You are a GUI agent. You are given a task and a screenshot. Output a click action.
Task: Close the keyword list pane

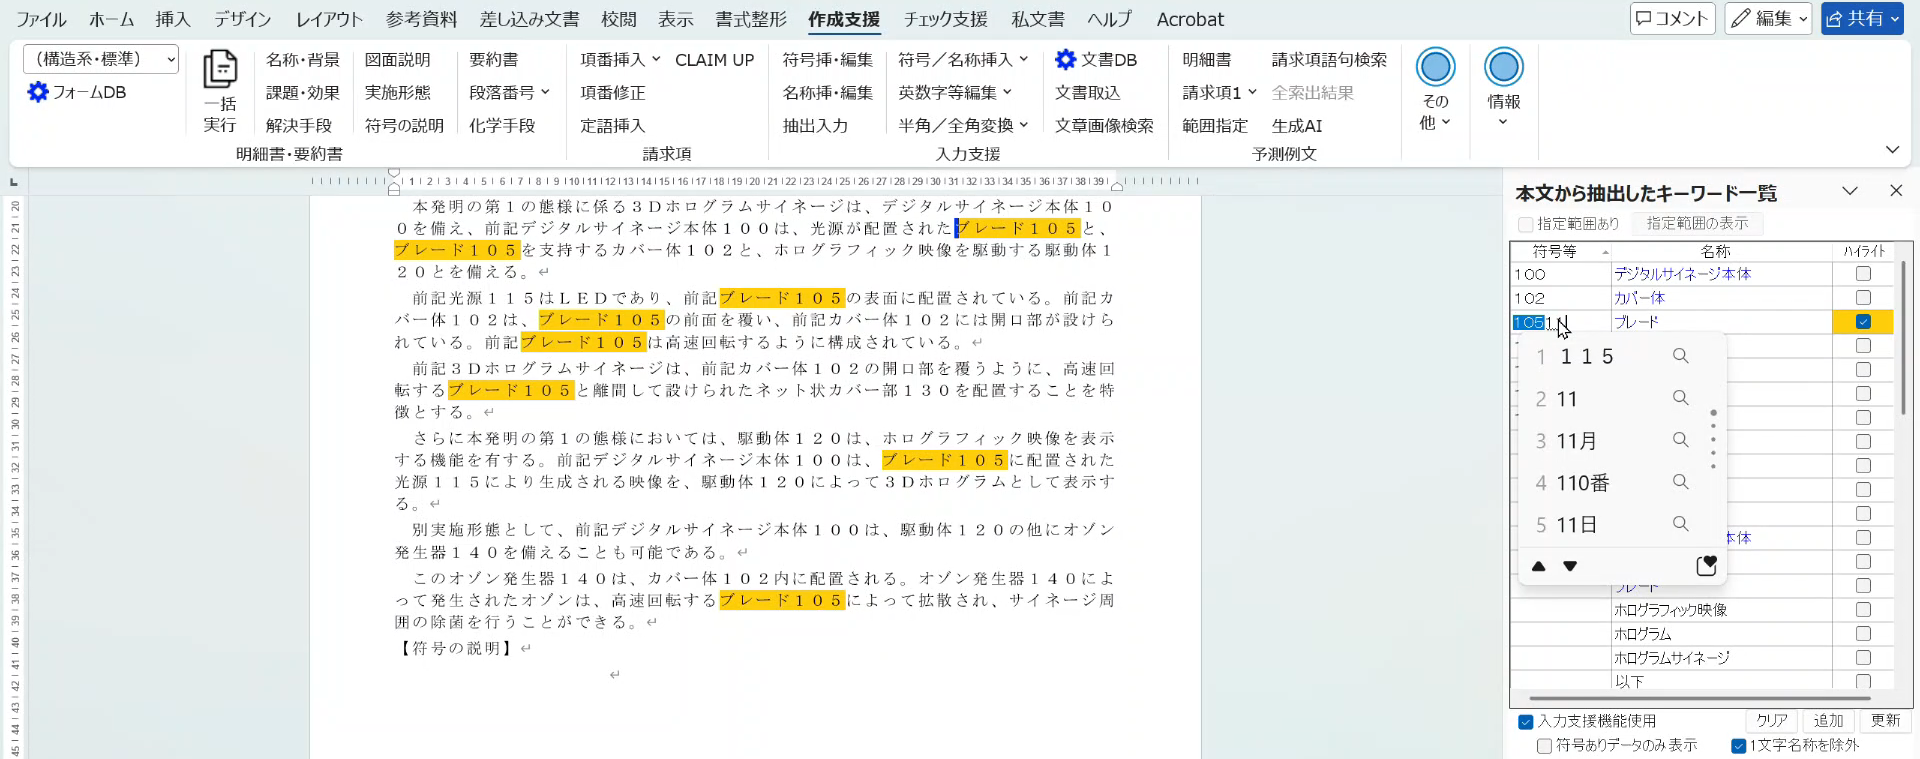[x=1895, y=190]
